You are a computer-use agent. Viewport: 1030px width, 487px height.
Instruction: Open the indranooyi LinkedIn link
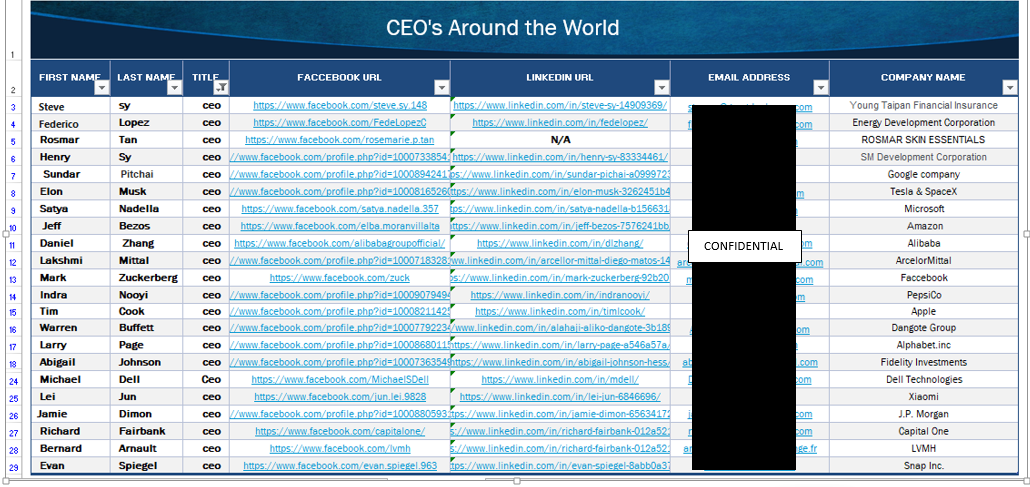[560, 294]
